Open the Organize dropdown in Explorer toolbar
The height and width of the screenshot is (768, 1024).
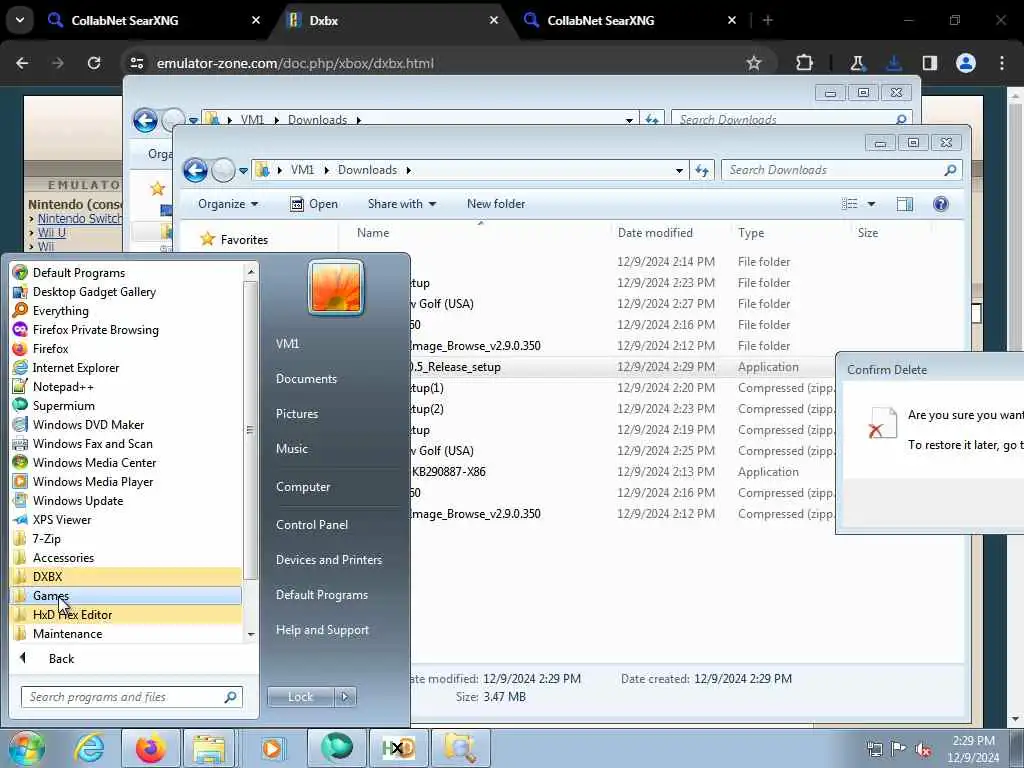coord(228,204)
